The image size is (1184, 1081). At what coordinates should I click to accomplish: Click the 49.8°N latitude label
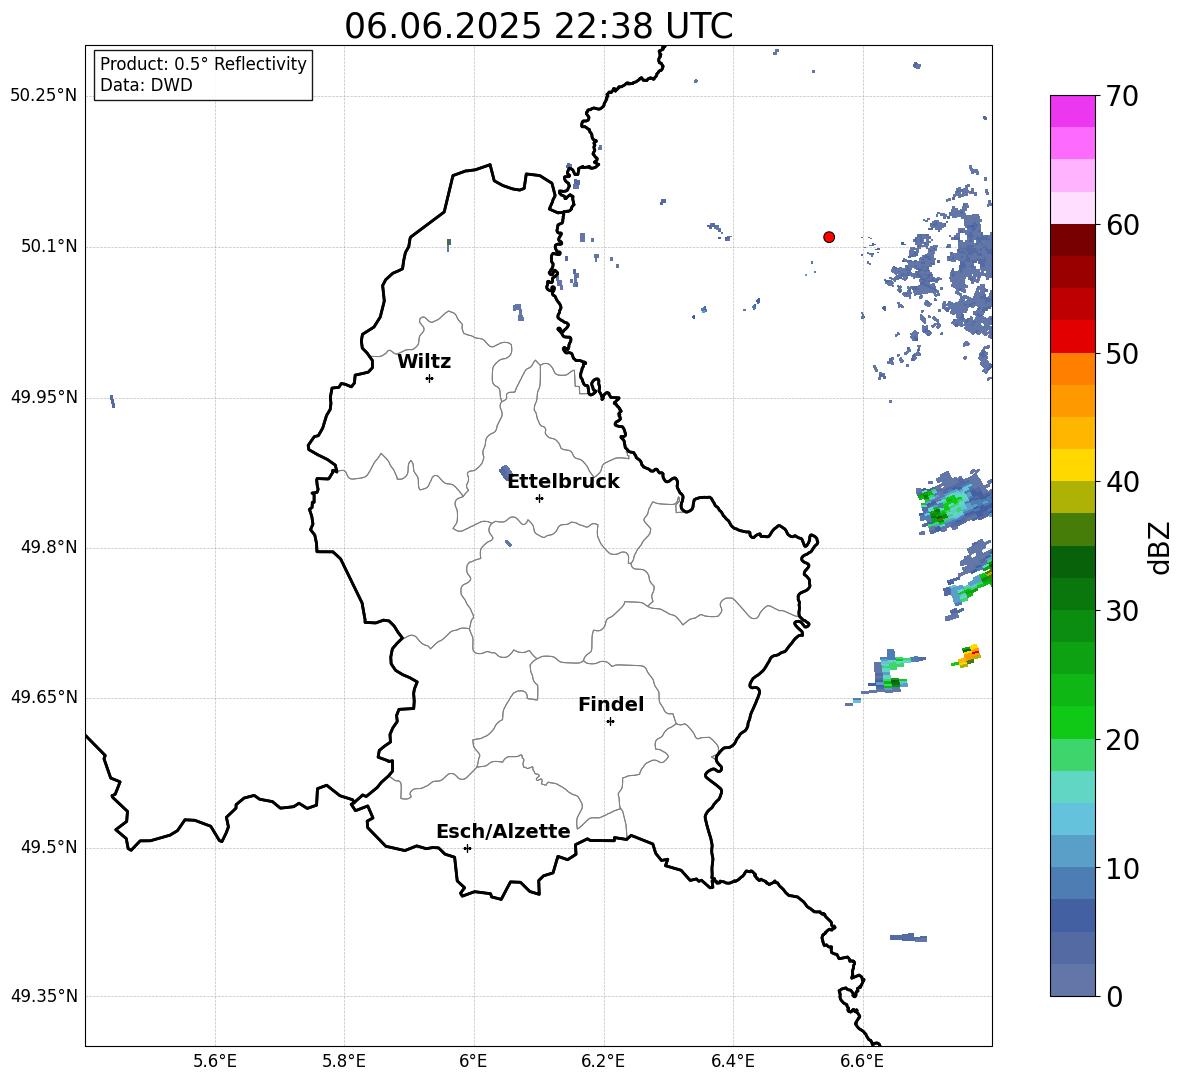[49, 547]
